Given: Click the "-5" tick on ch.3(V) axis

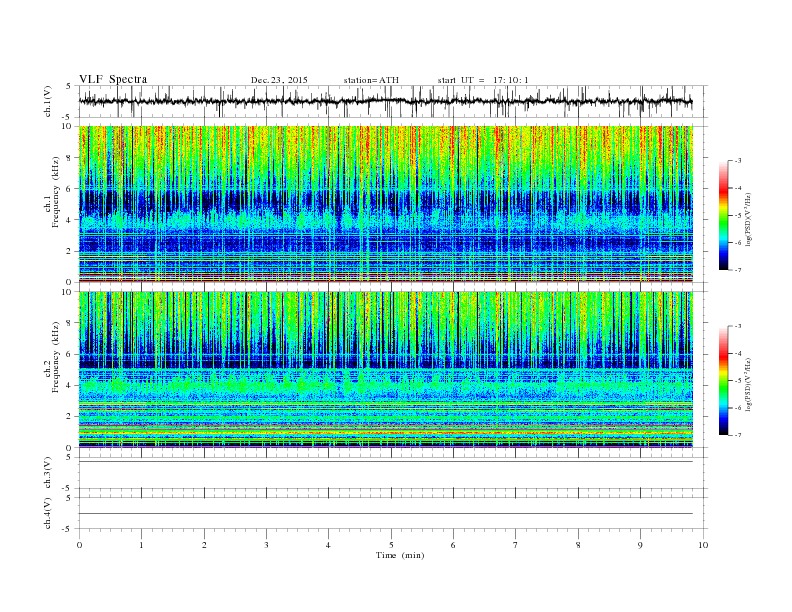Looking at the screenshot, I should pyautogui.click(x=68, y=488).
